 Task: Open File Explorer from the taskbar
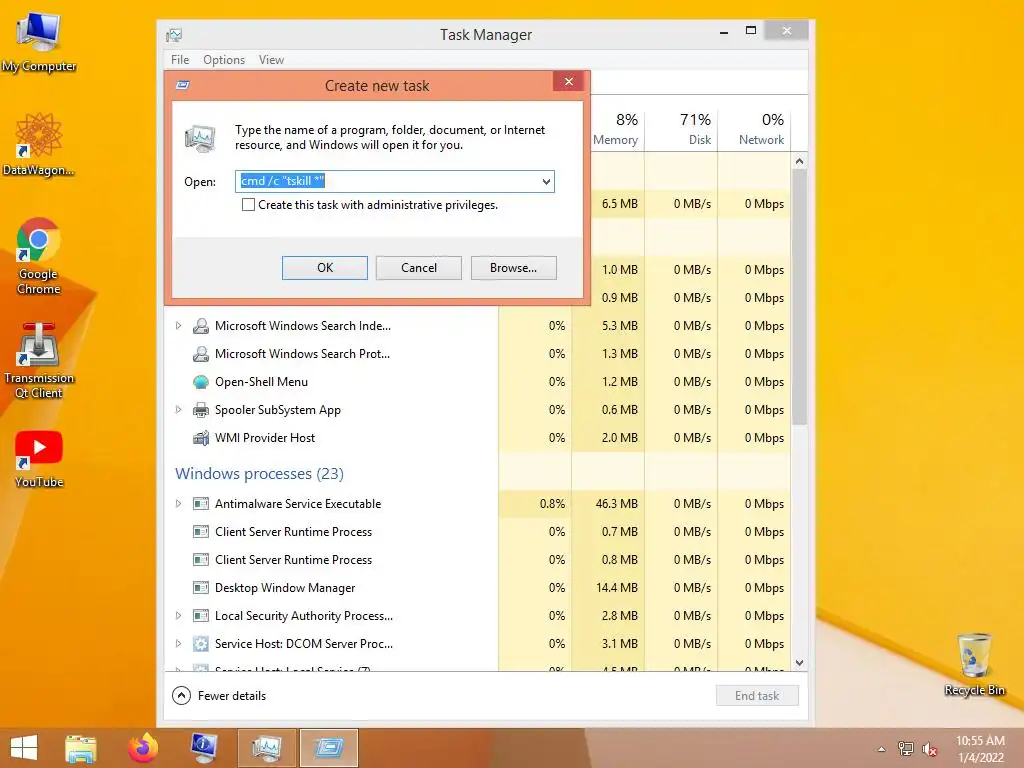tap(81, 748)
